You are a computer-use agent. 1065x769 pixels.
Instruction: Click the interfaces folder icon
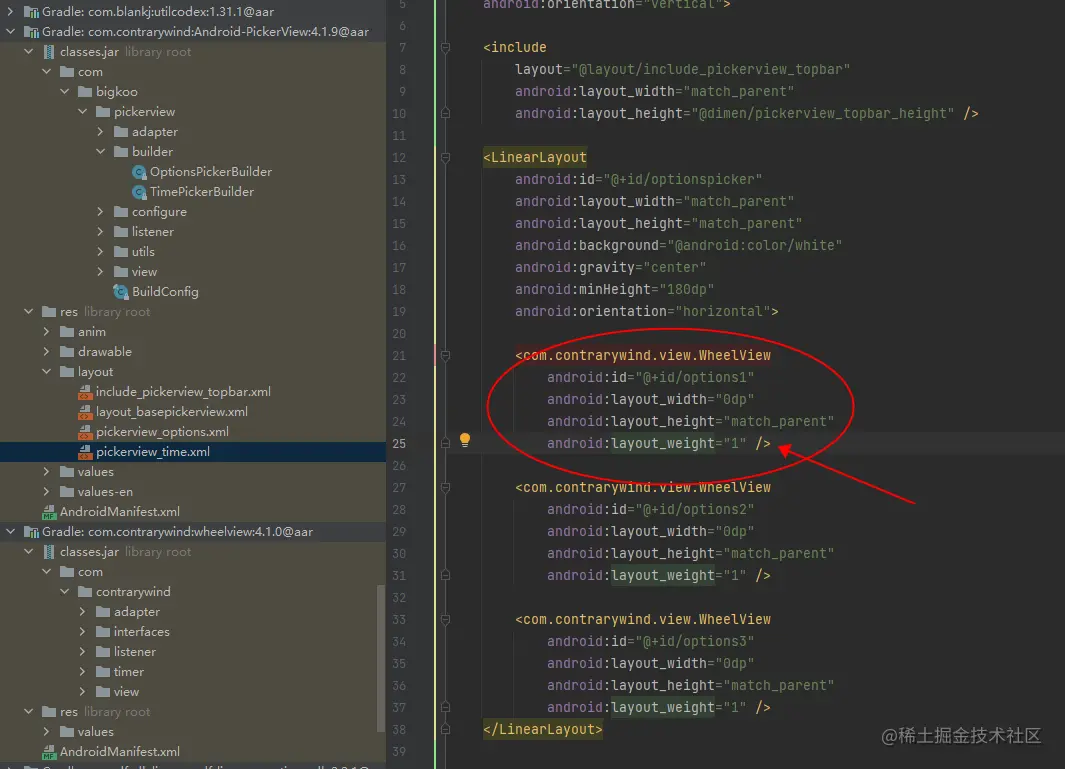click(103, 632)
